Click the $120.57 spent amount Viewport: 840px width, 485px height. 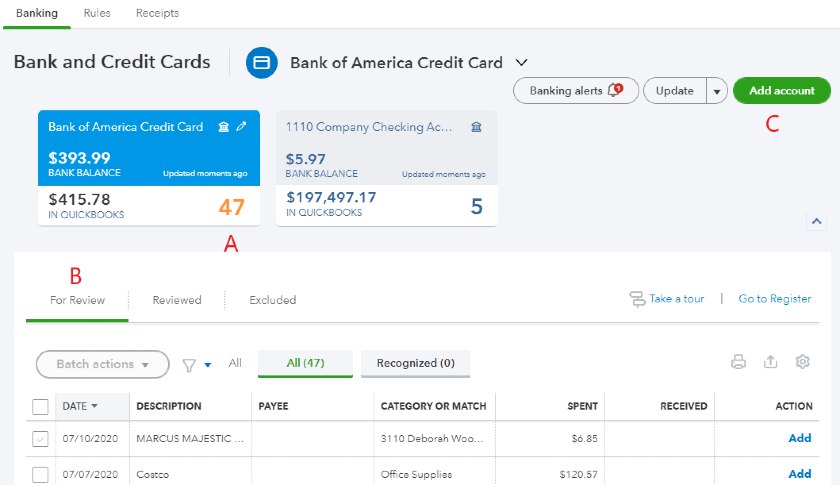pos(579,474)
